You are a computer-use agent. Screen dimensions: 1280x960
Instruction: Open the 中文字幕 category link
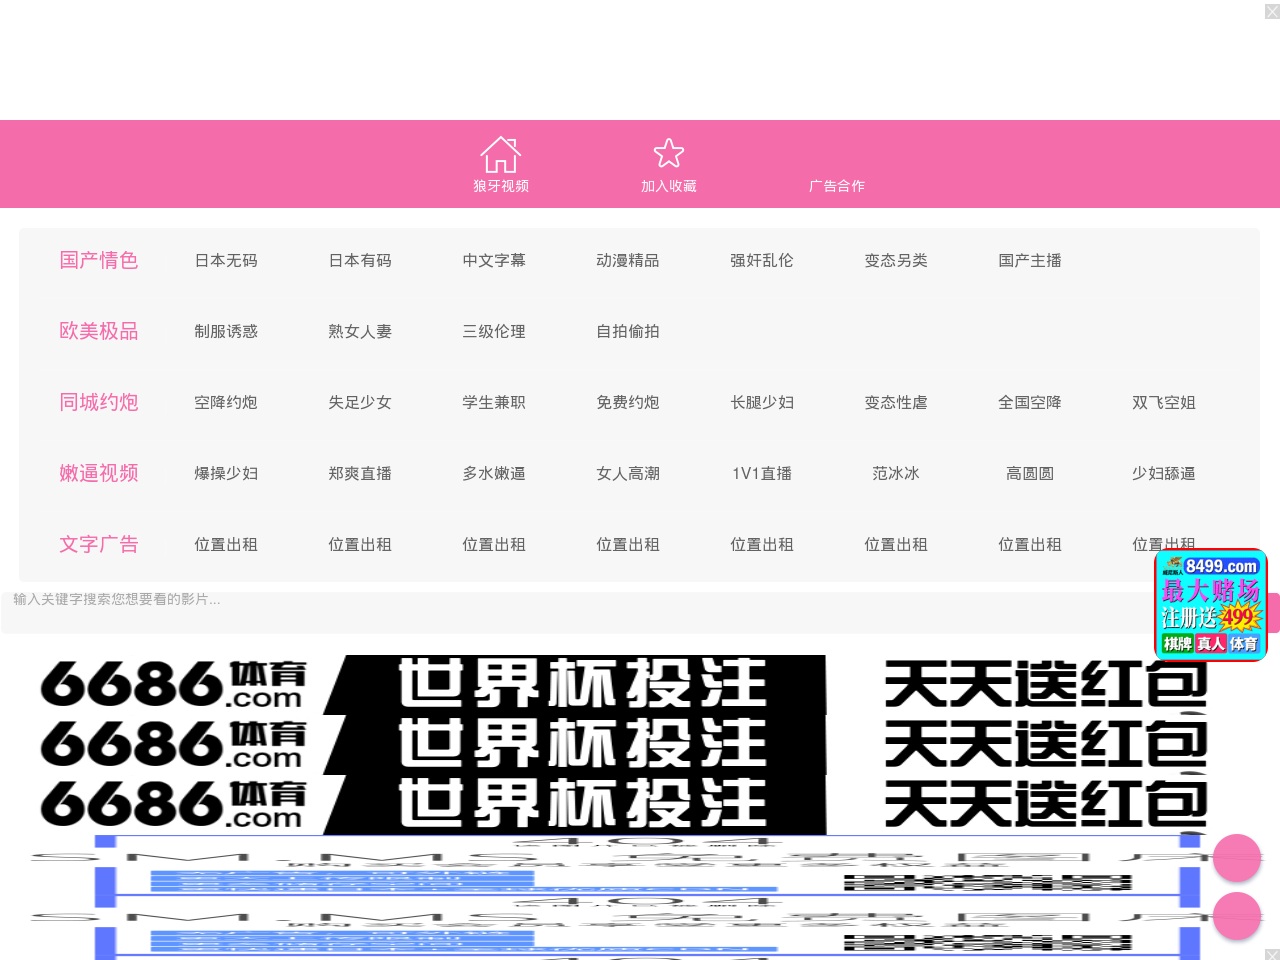pyautogui.click(x=494, y=260)
